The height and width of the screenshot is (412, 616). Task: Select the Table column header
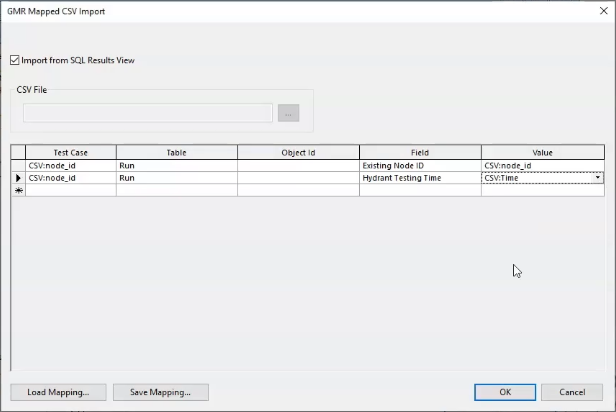click(x=177, y=152)
